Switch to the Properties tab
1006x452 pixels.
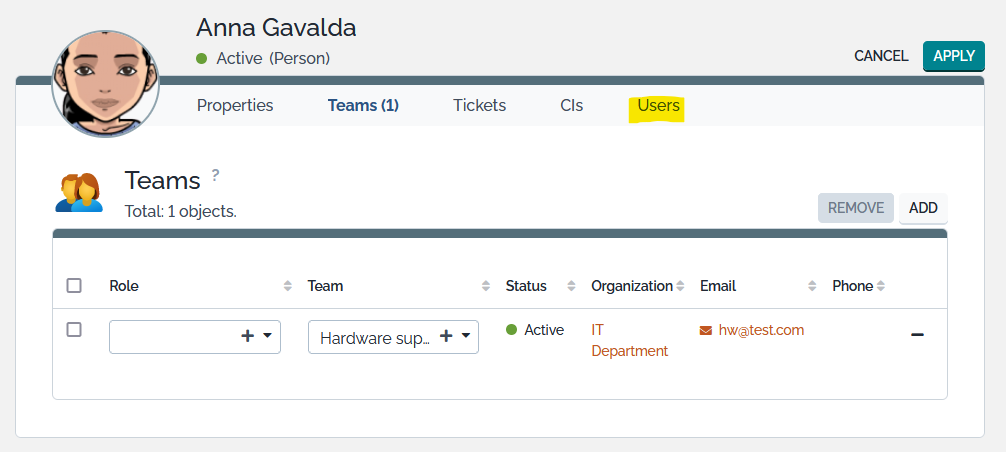tap(235, 105)
